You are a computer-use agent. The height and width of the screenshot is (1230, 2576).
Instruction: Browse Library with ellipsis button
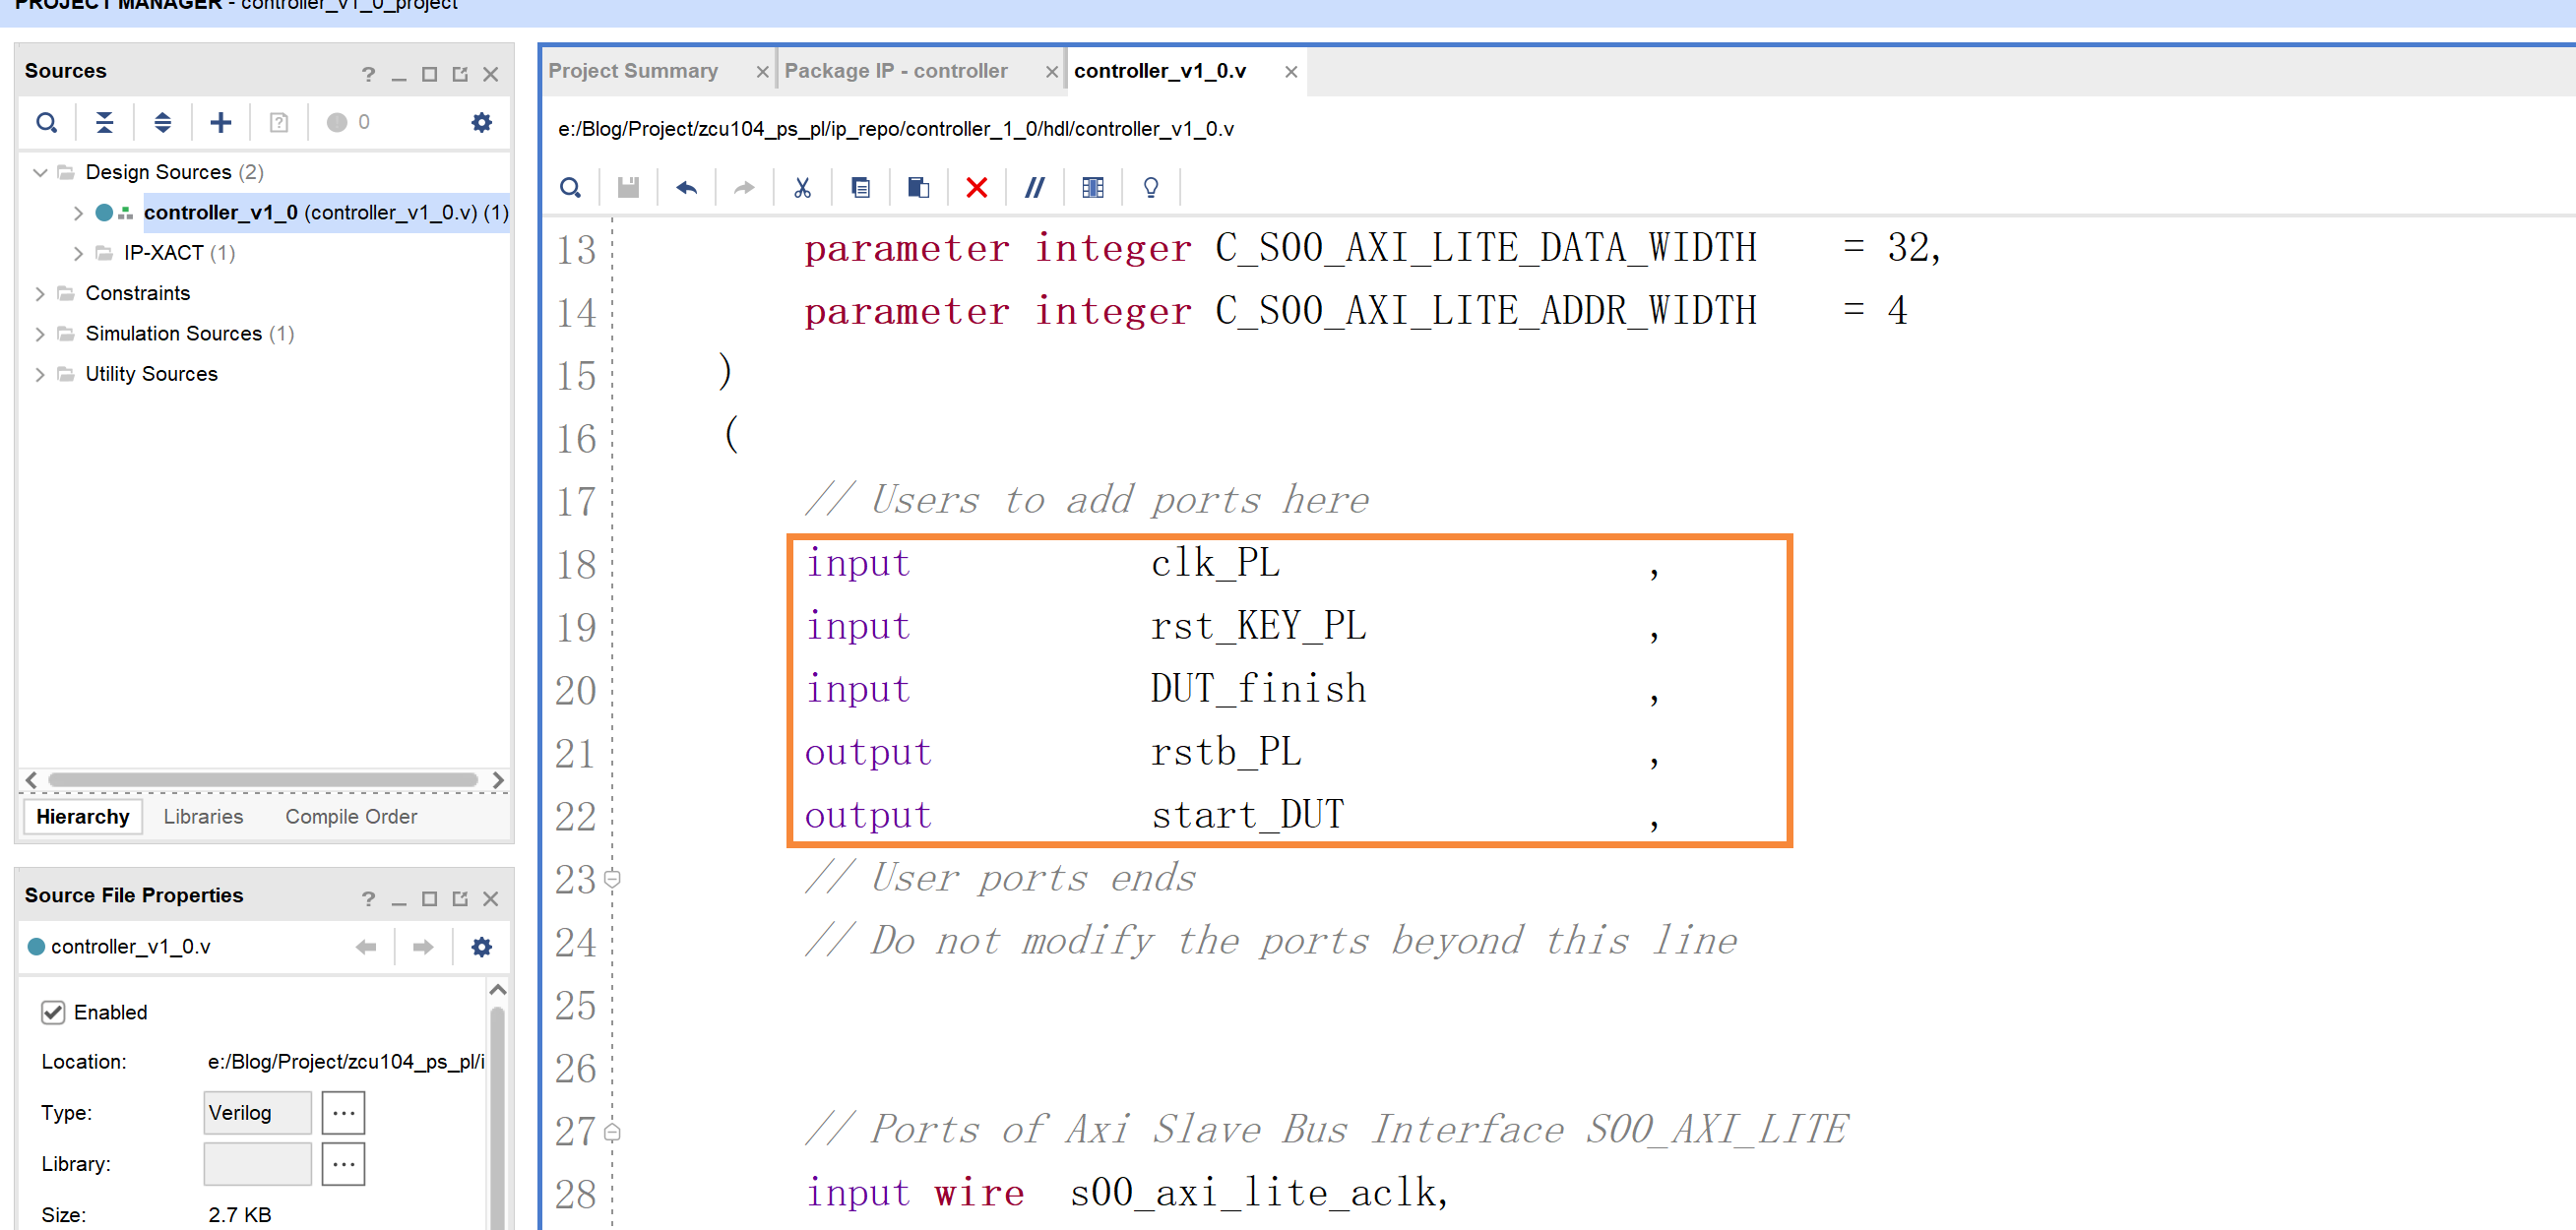point(343,1163)
